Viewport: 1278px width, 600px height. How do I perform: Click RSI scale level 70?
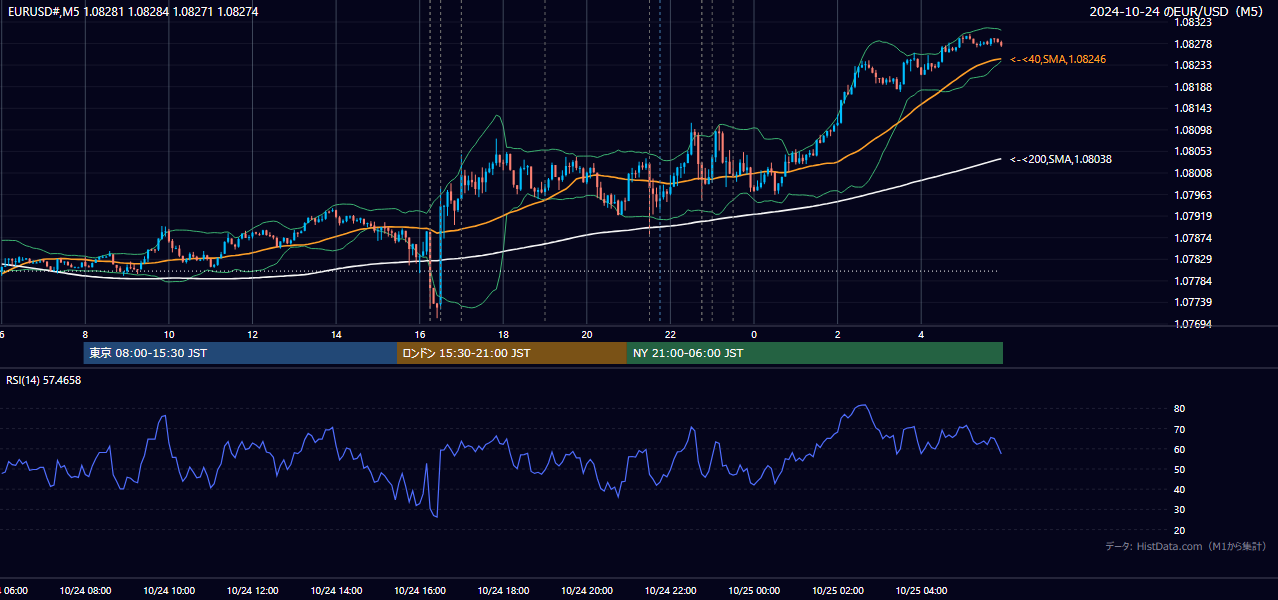click(1180, 429)
